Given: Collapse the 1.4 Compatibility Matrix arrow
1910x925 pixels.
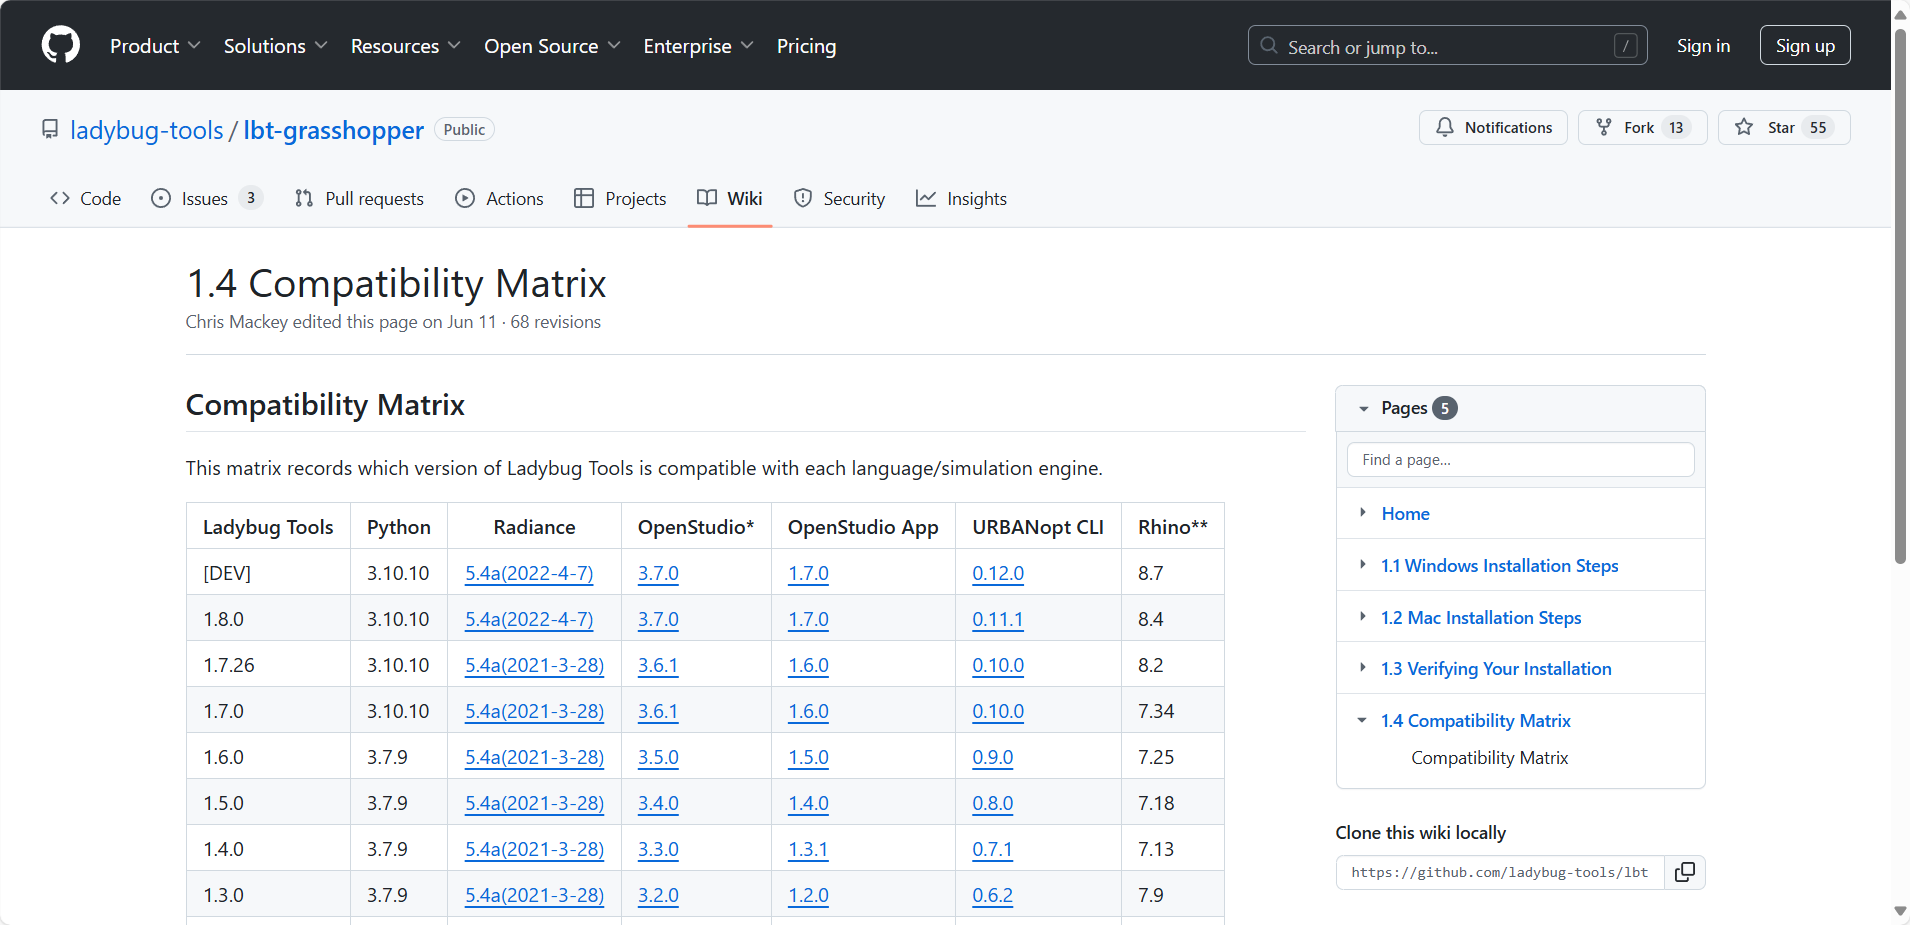Looking at the screenshot, I should [x=1362, y=720].
